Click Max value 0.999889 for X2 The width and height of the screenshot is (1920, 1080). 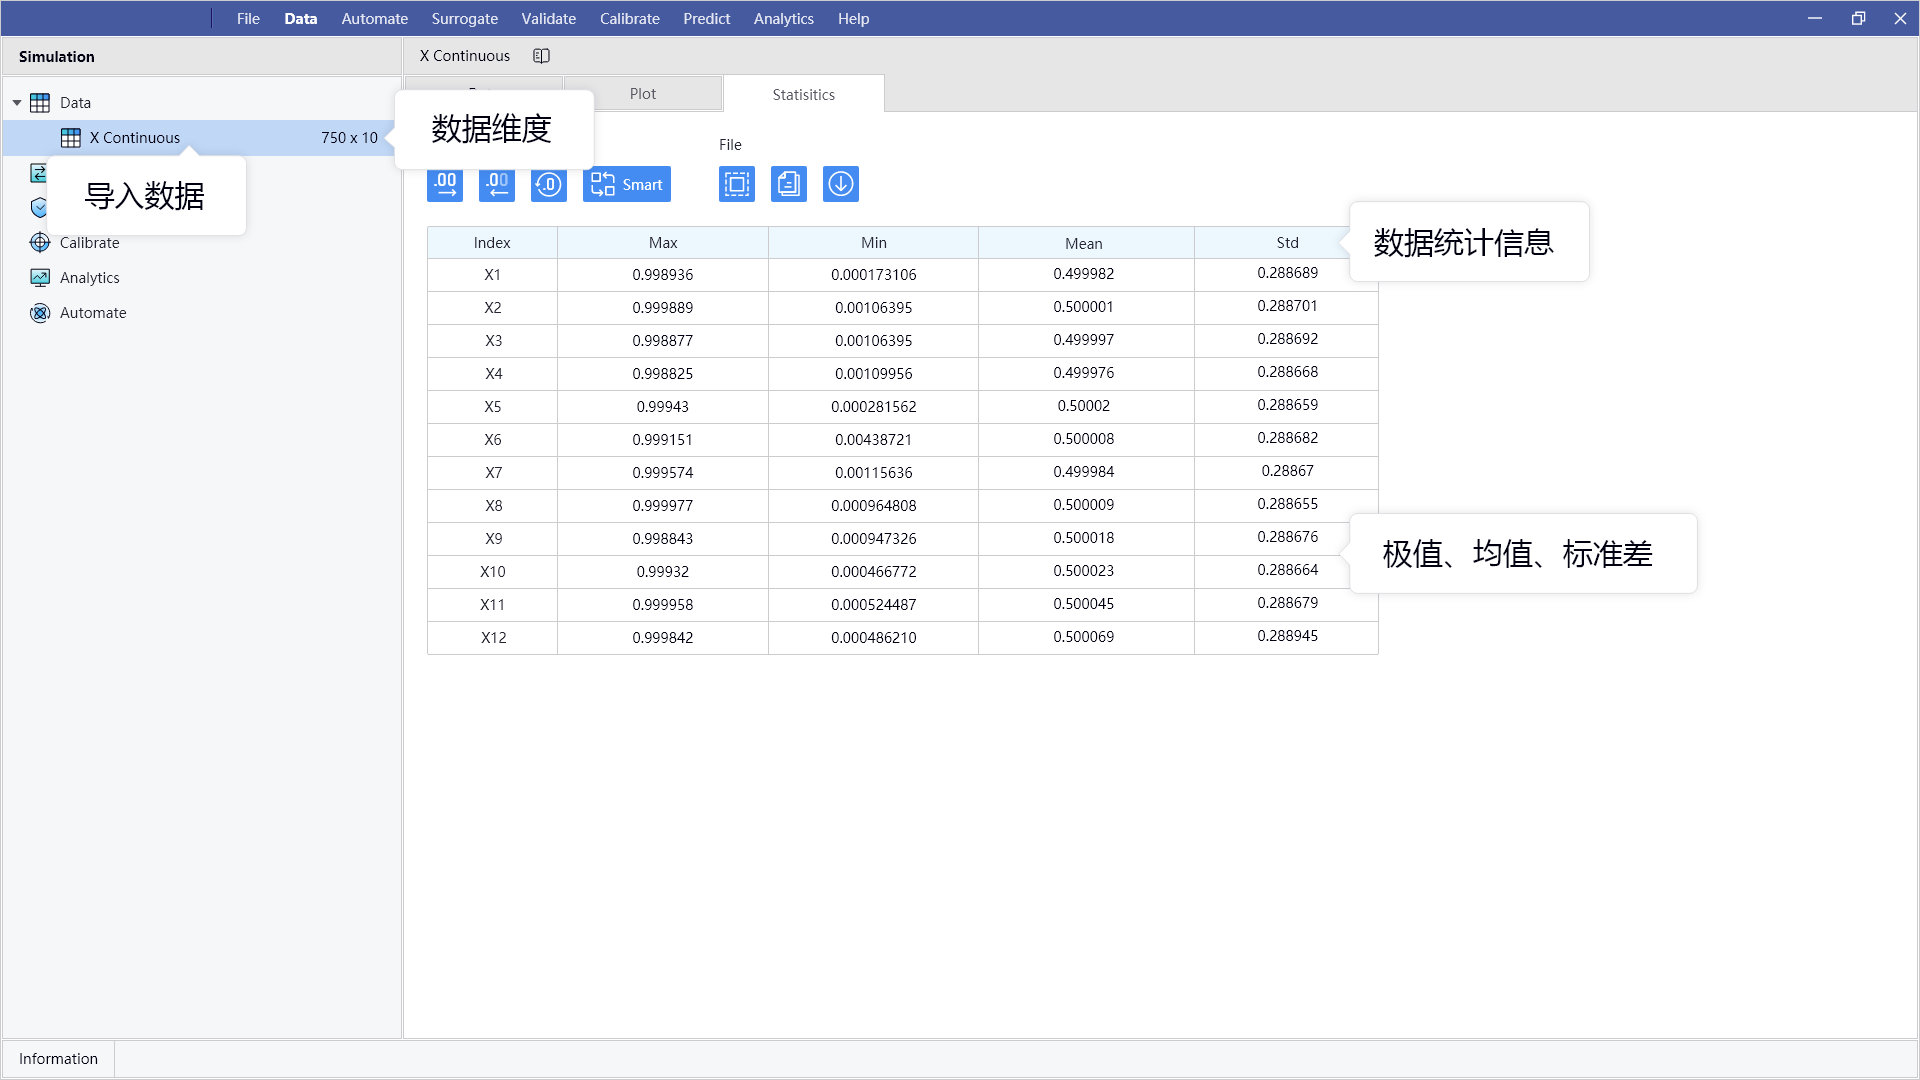[x=663, y=308]
